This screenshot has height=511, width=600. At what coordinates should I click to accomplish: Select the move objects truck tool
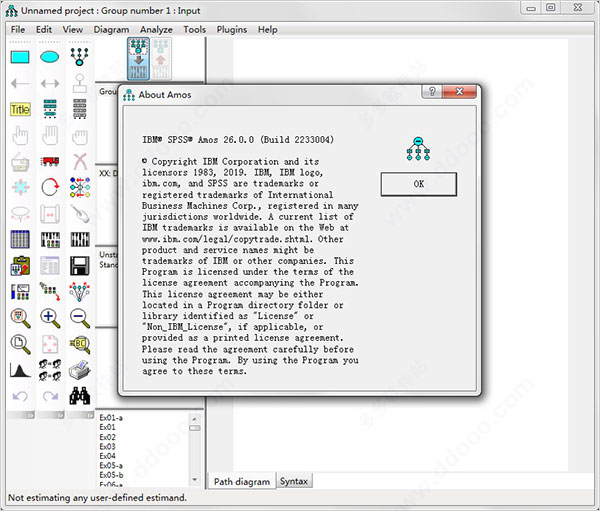pos(50,162)
